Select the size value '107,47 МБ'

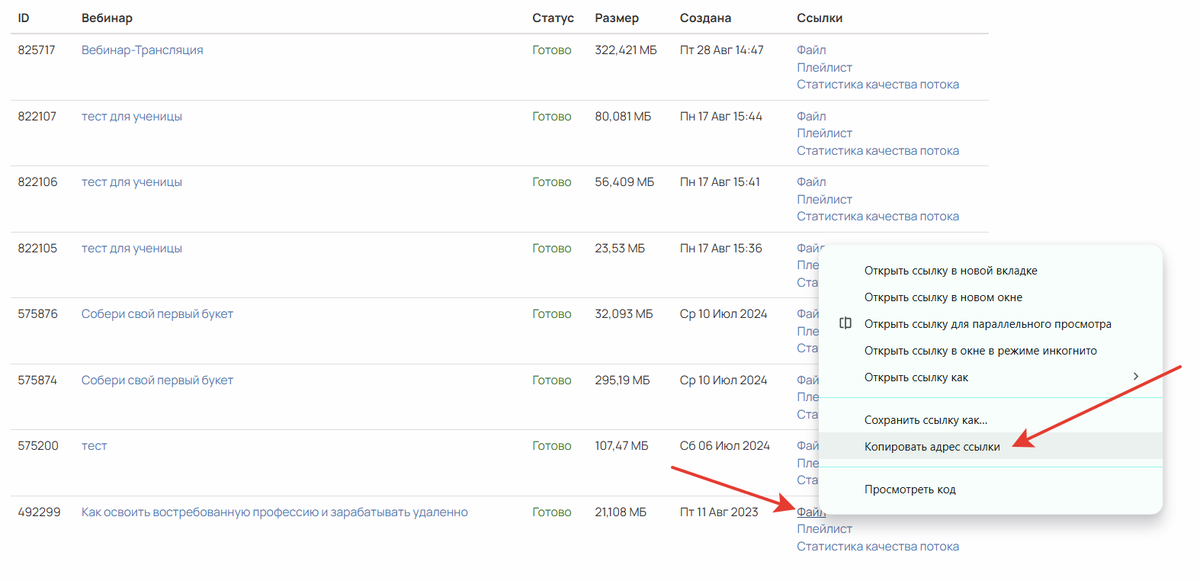tap(623, 446)
